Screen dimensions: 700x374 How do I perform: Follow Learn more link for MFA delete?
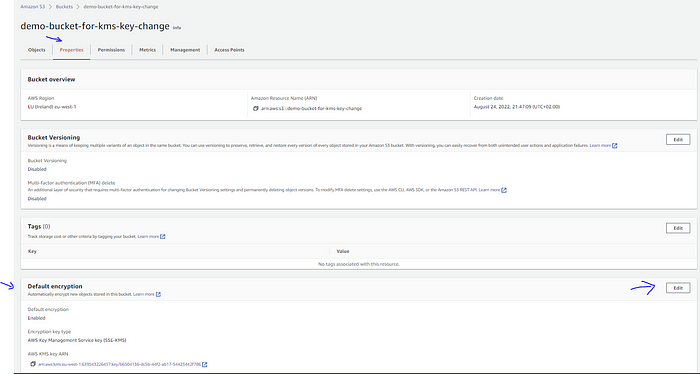pyautogui.click(x=489, y=190)
